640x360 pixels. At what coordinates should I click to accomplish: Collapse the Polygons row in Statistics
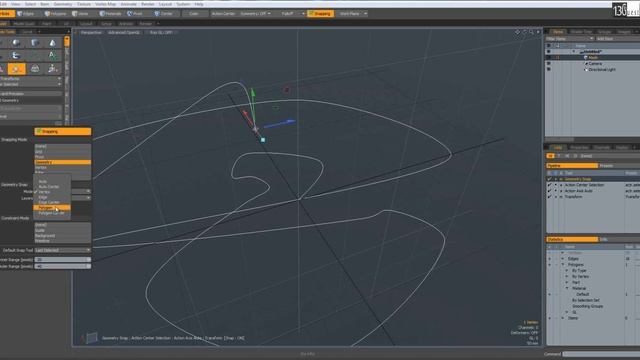pos(562,264)
